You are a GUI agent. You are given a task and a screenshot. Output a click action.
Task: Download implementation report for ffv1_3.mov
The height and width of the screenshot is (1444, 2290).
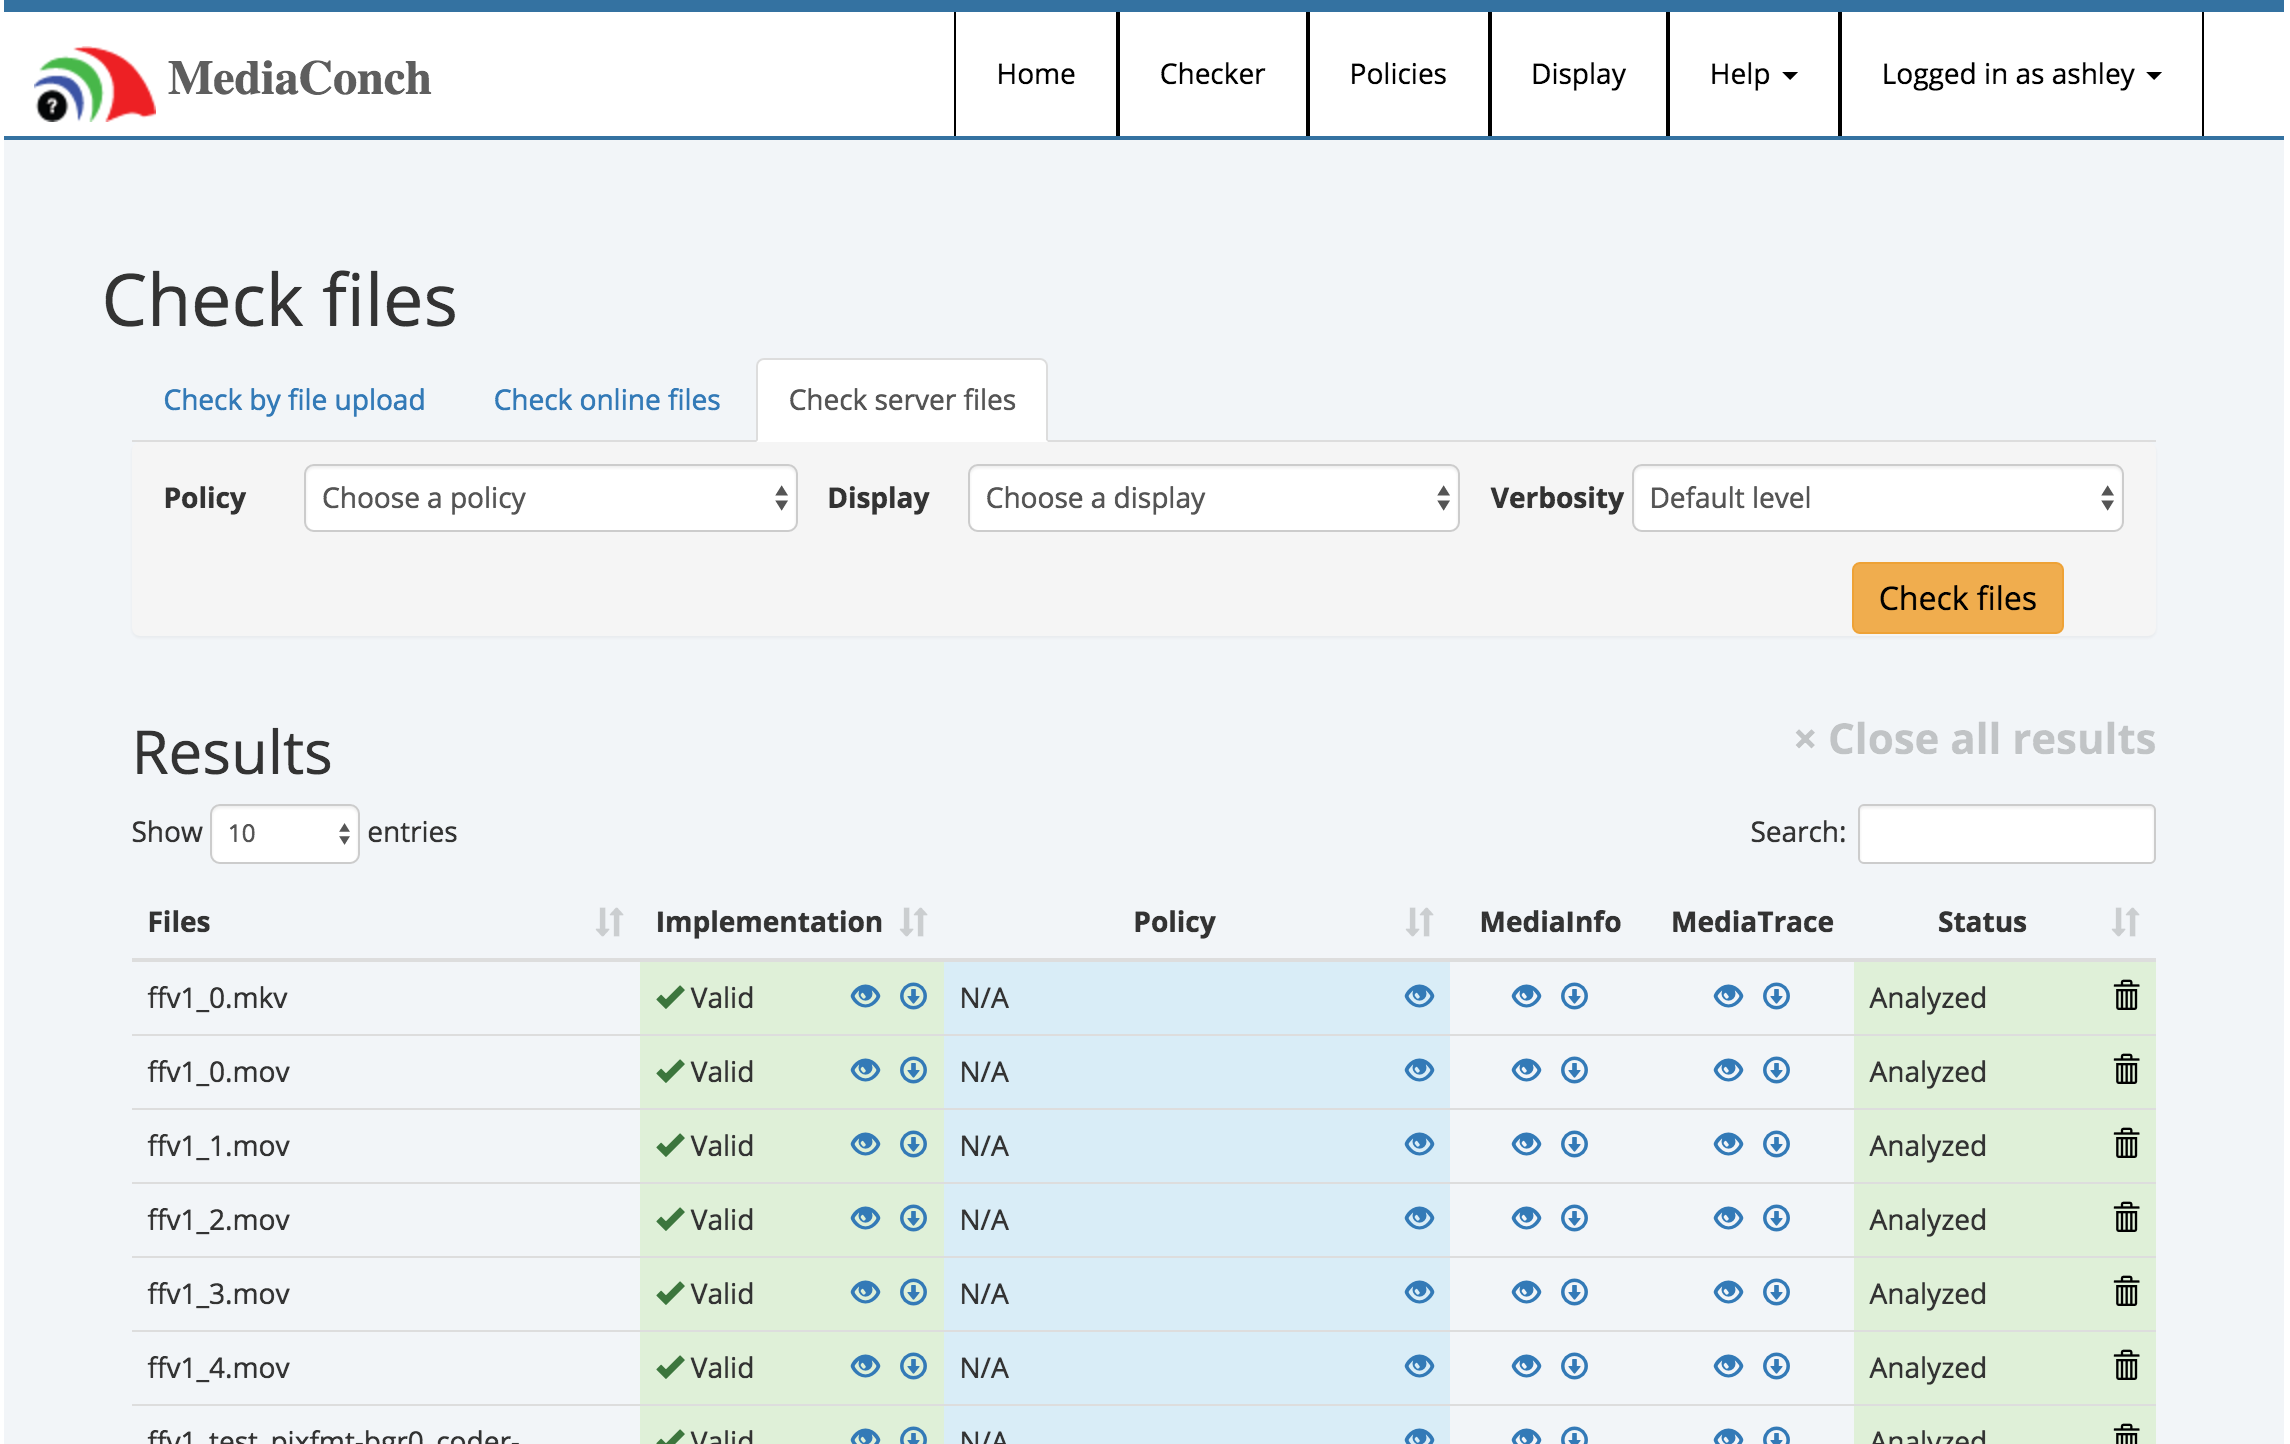(913, 1292)
